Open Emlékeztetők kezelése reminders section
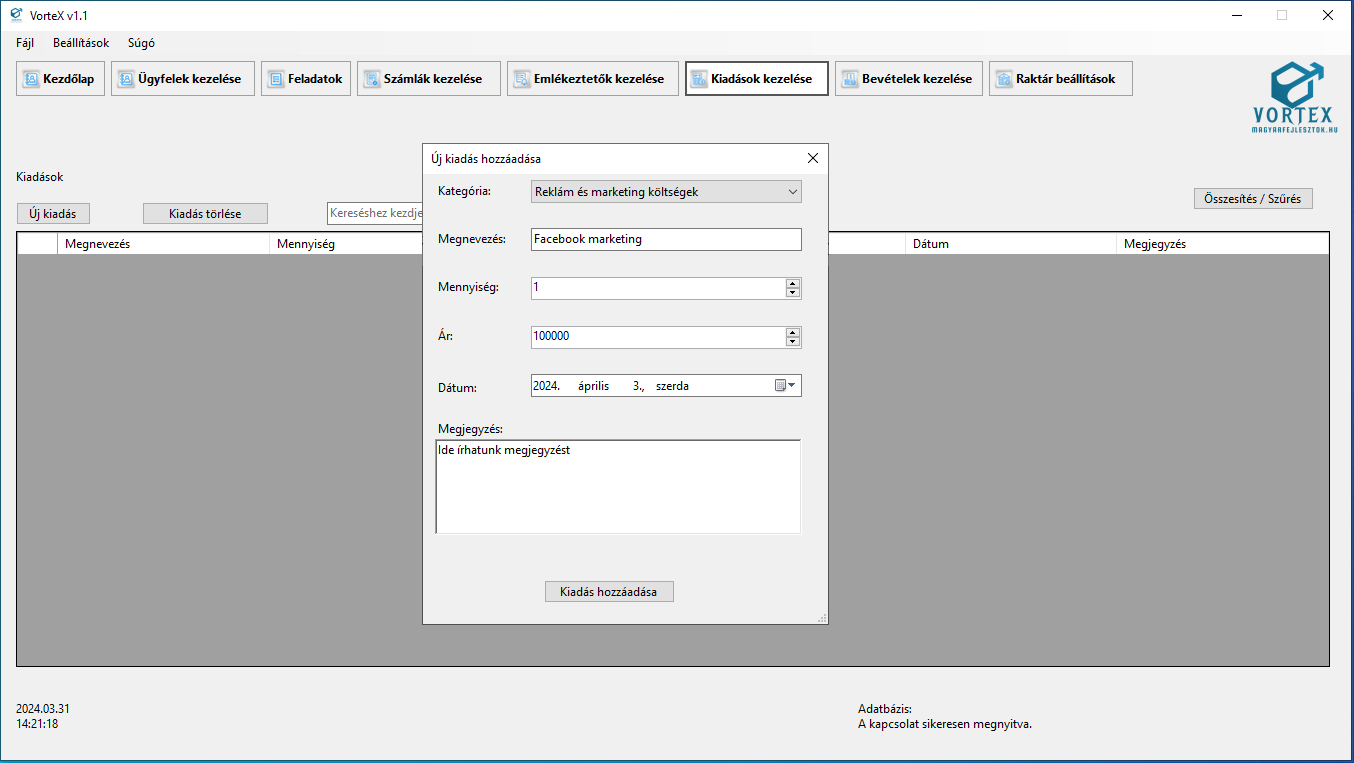This screenshot has width=1354, height=763. click(592, 79)
